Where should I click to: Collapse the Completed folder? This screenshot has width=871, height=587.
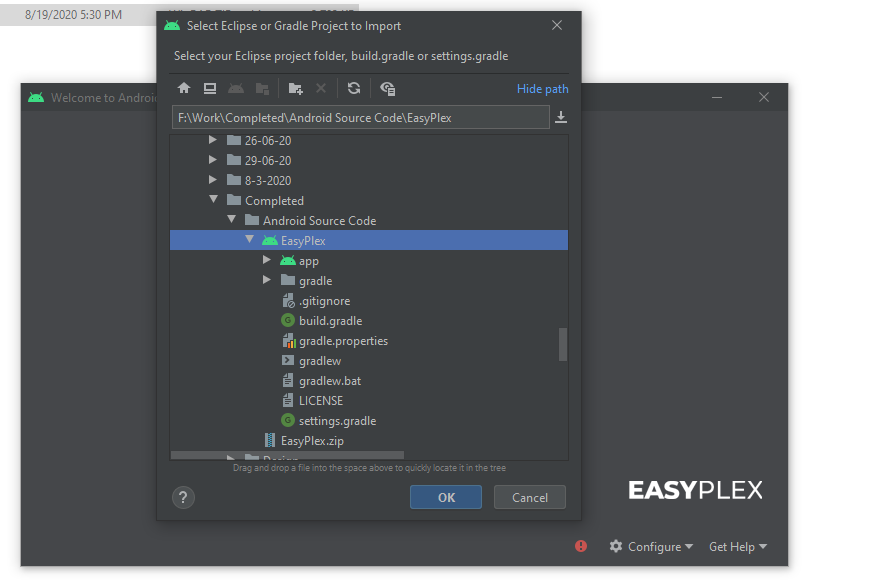(213, 200)
